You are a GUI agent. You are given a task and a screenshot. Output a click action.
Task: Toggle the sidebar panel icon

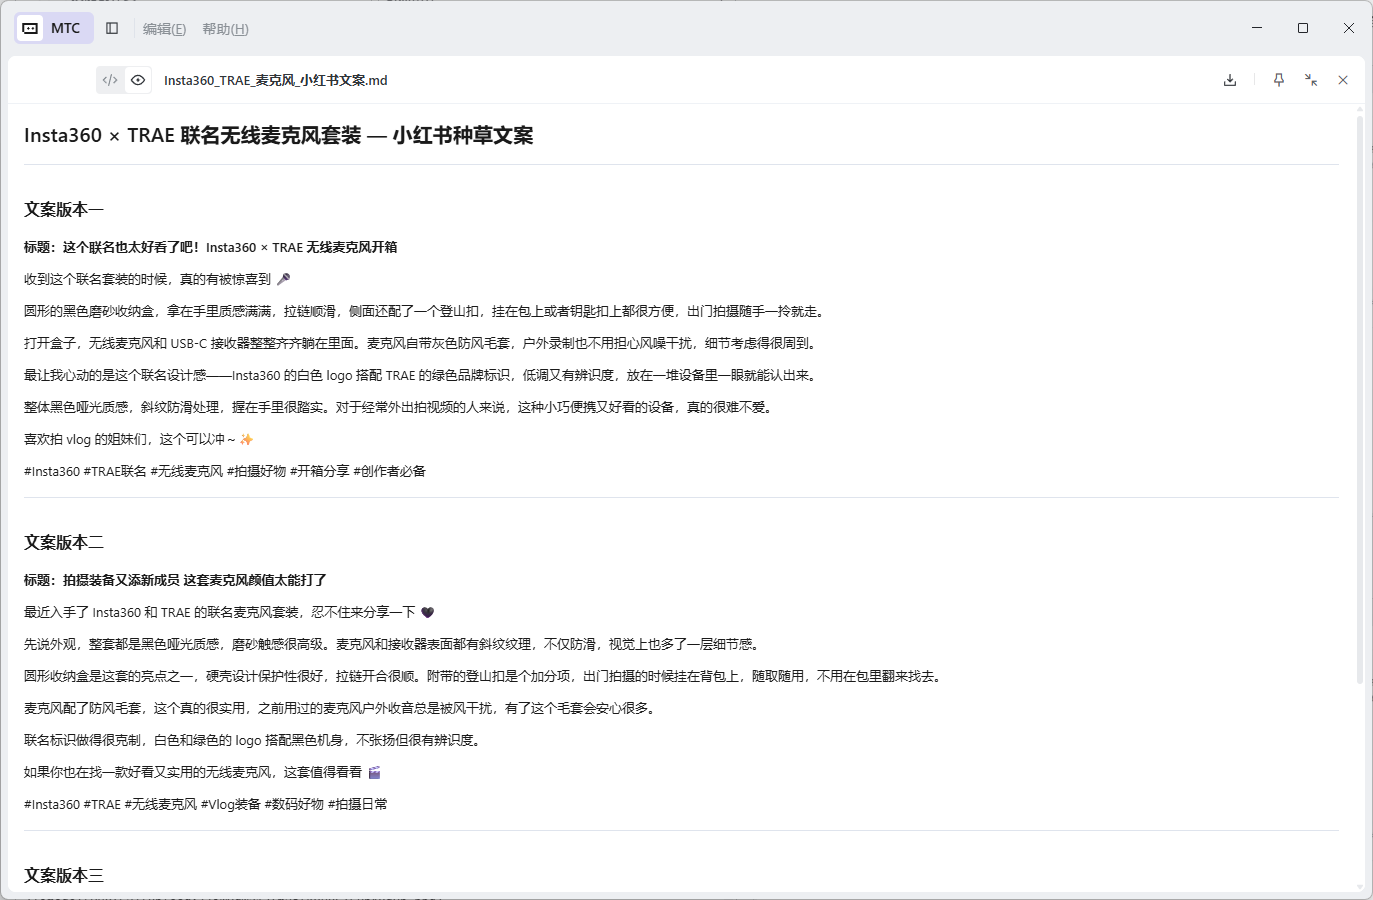point(112,28)
